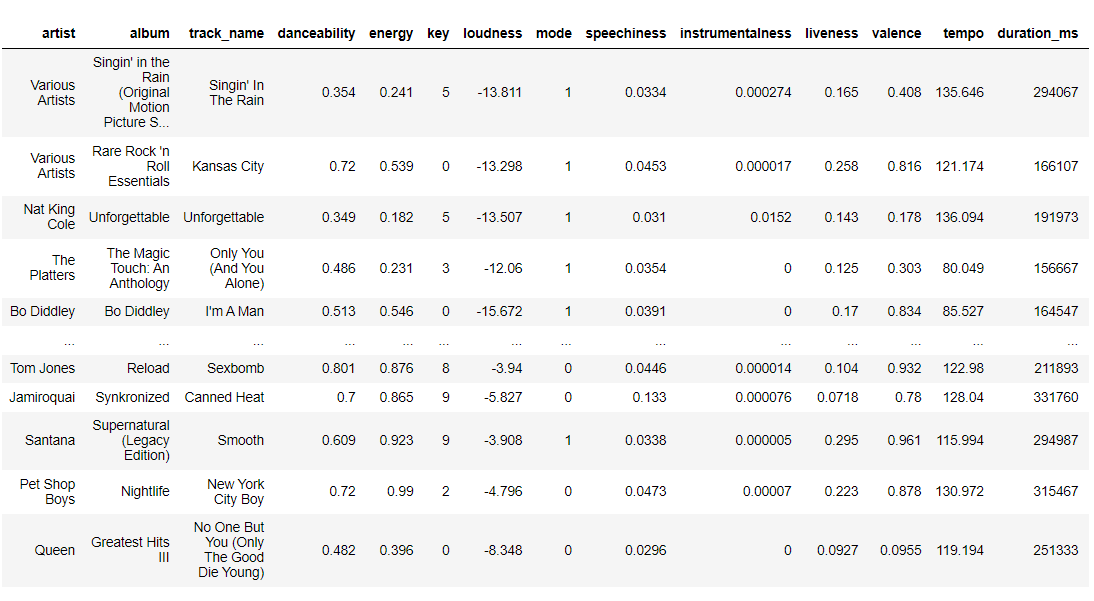
Task: Click the duration_ms column header
Action: [1037, 33]
